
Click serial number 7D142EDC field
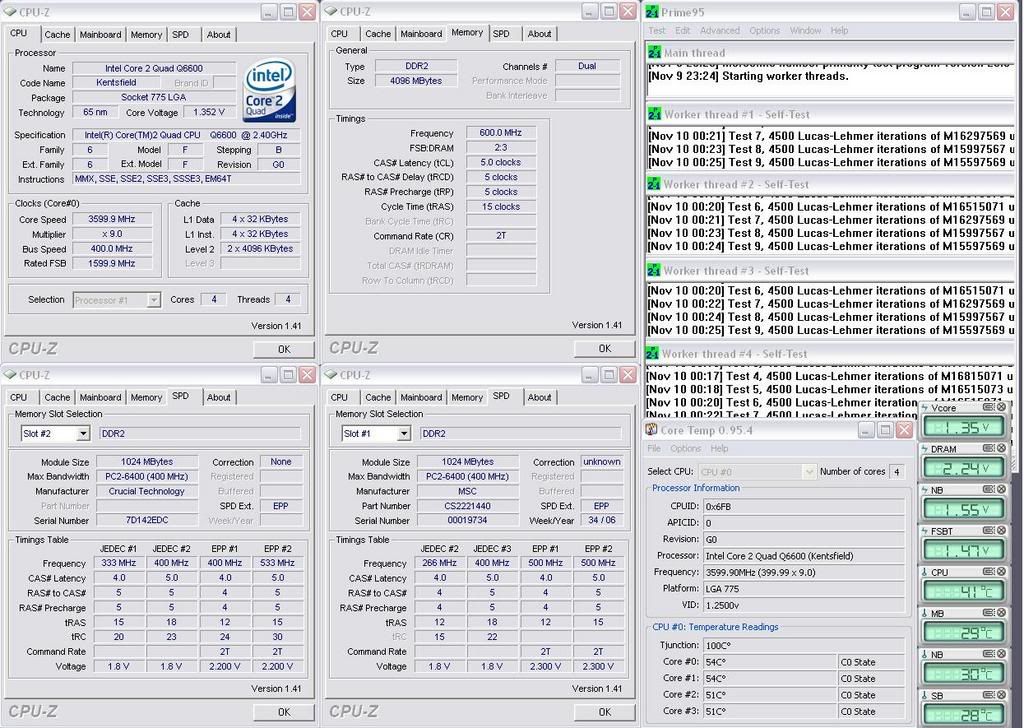pos(146,521)
